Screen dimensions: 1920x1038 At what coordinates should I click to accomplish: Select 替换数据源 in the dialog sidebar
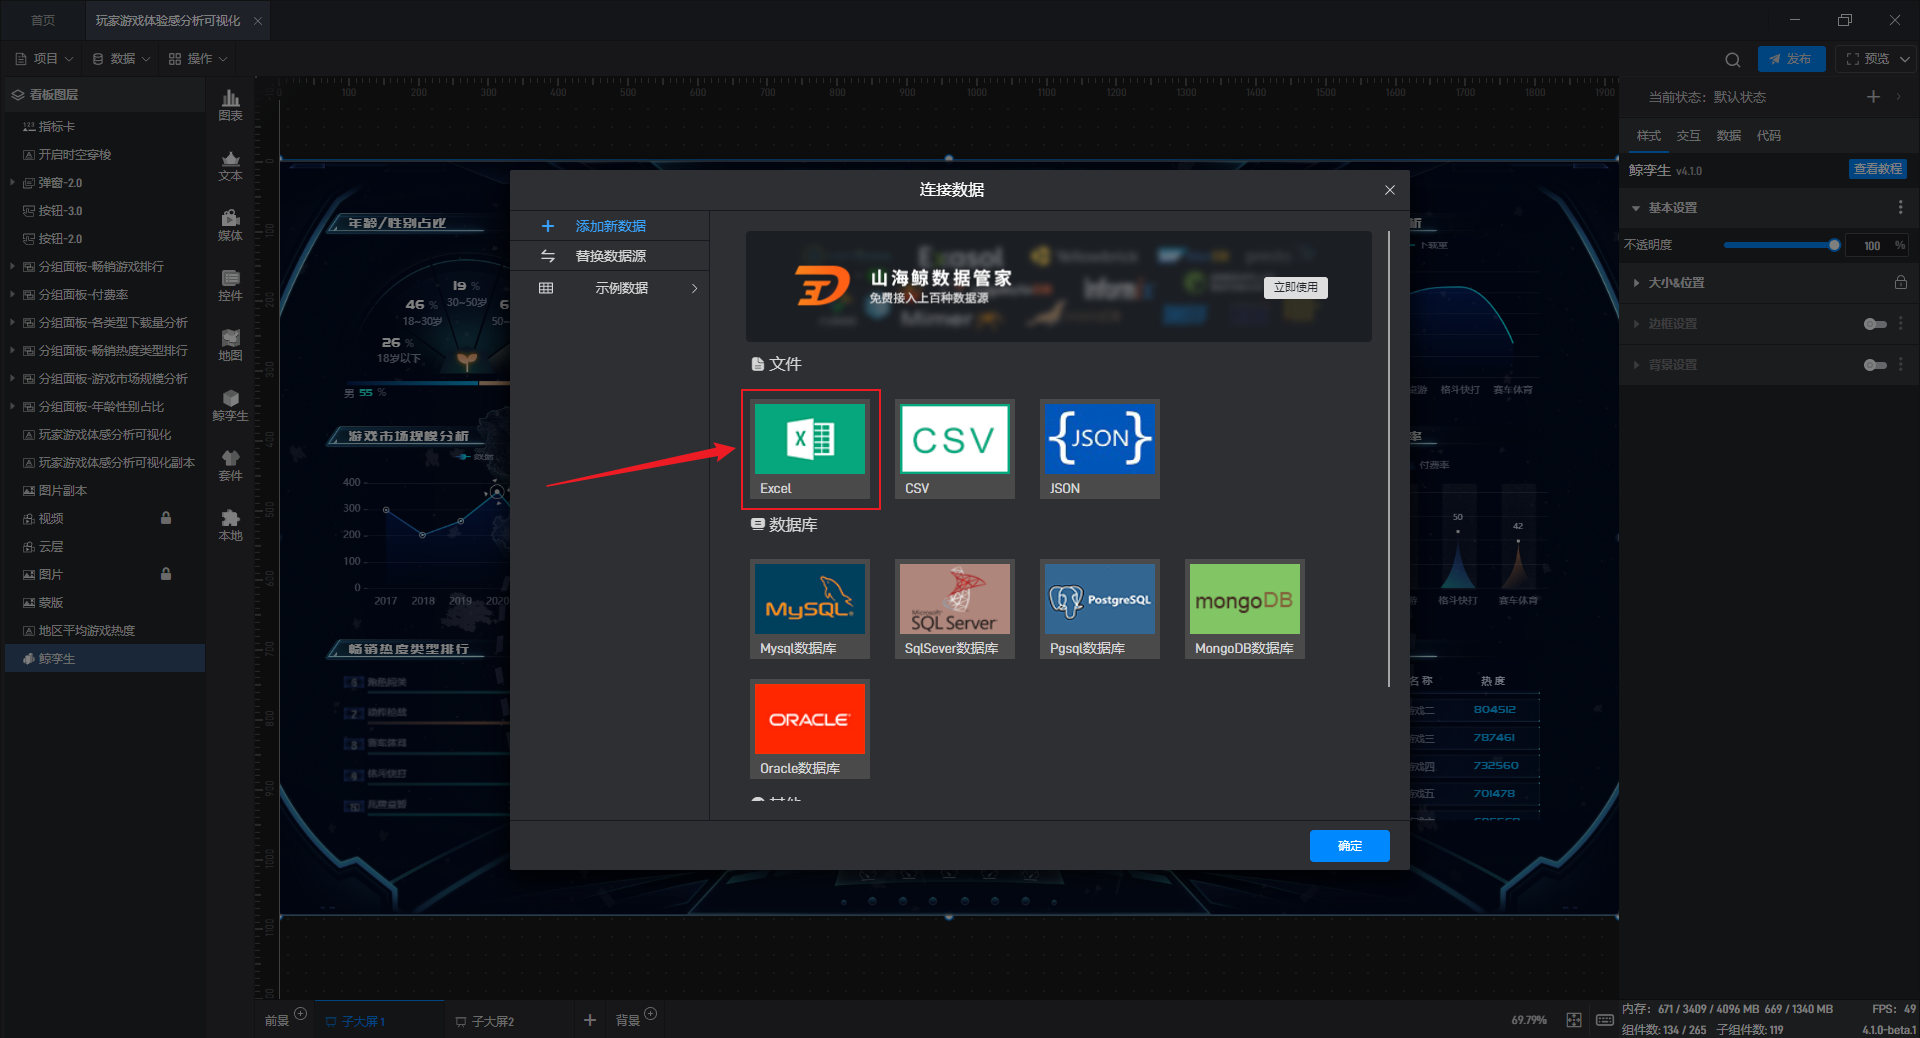tap(610, 257)
